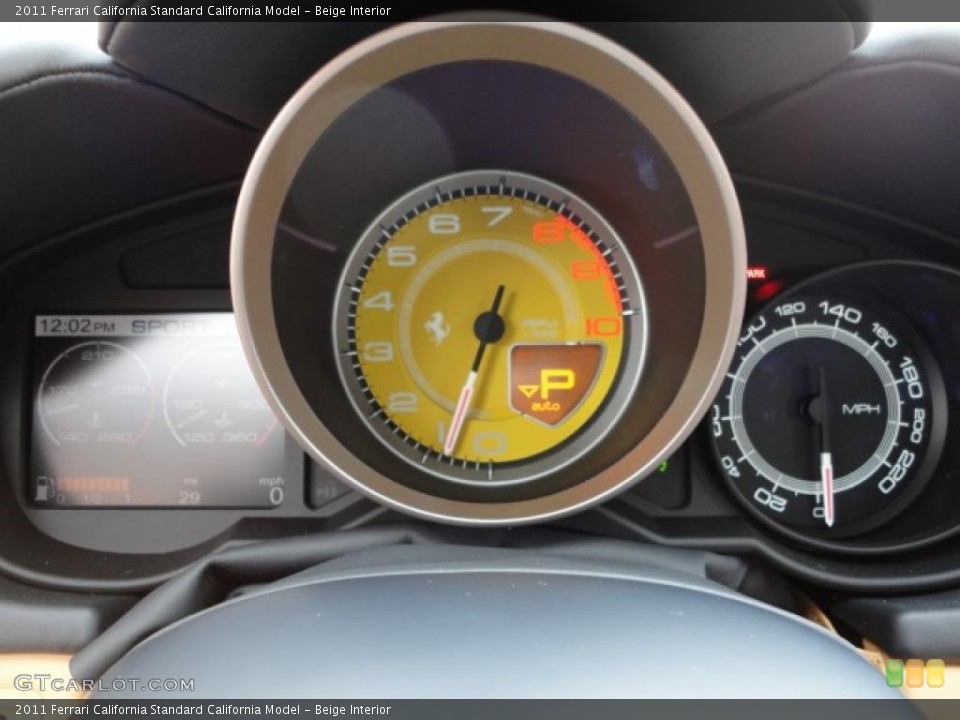960x720 pixels.
Task: Click the SPORT mode label
Action: tap(172, 326)
